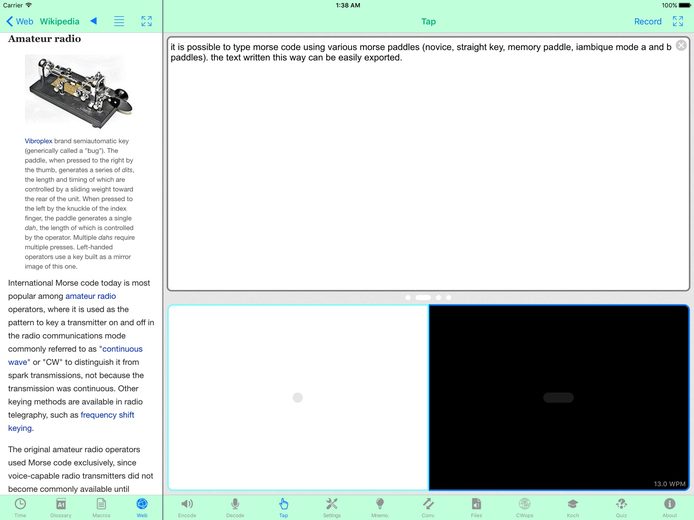This screenshot has height=520, width=694.
Task: Tap the black dah paddle
Action: (559, 397)
